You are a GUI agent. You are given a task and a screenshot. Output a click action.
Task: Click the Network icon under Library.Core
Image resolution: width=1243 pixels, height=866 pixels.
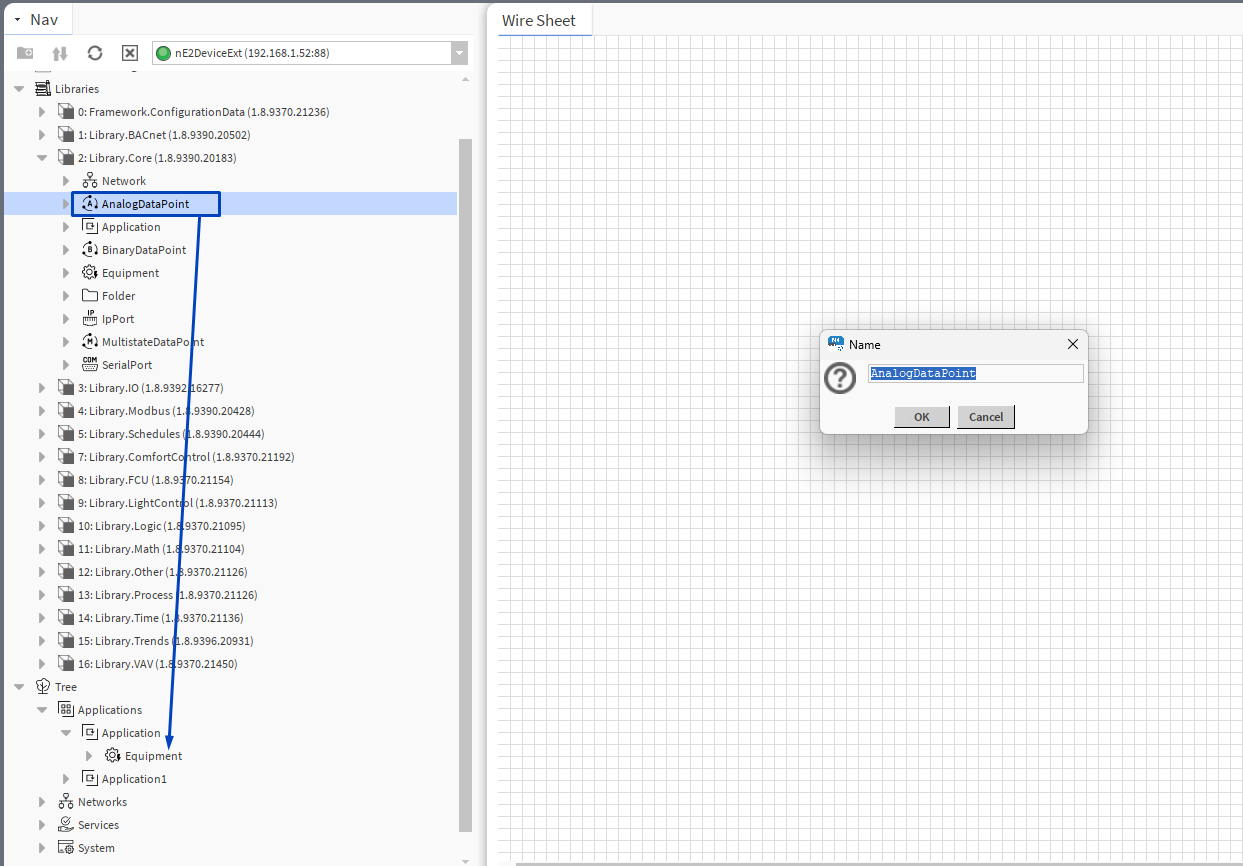[90, 181]
